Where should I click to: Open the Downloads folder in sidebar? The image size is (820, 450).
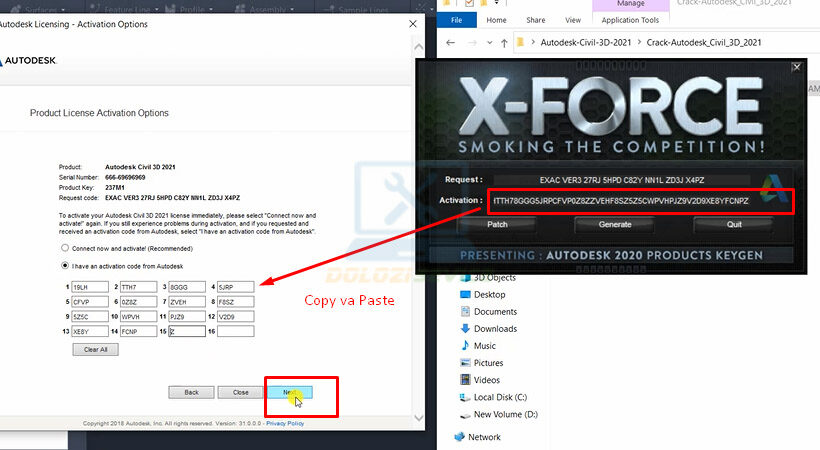point(494,328)
